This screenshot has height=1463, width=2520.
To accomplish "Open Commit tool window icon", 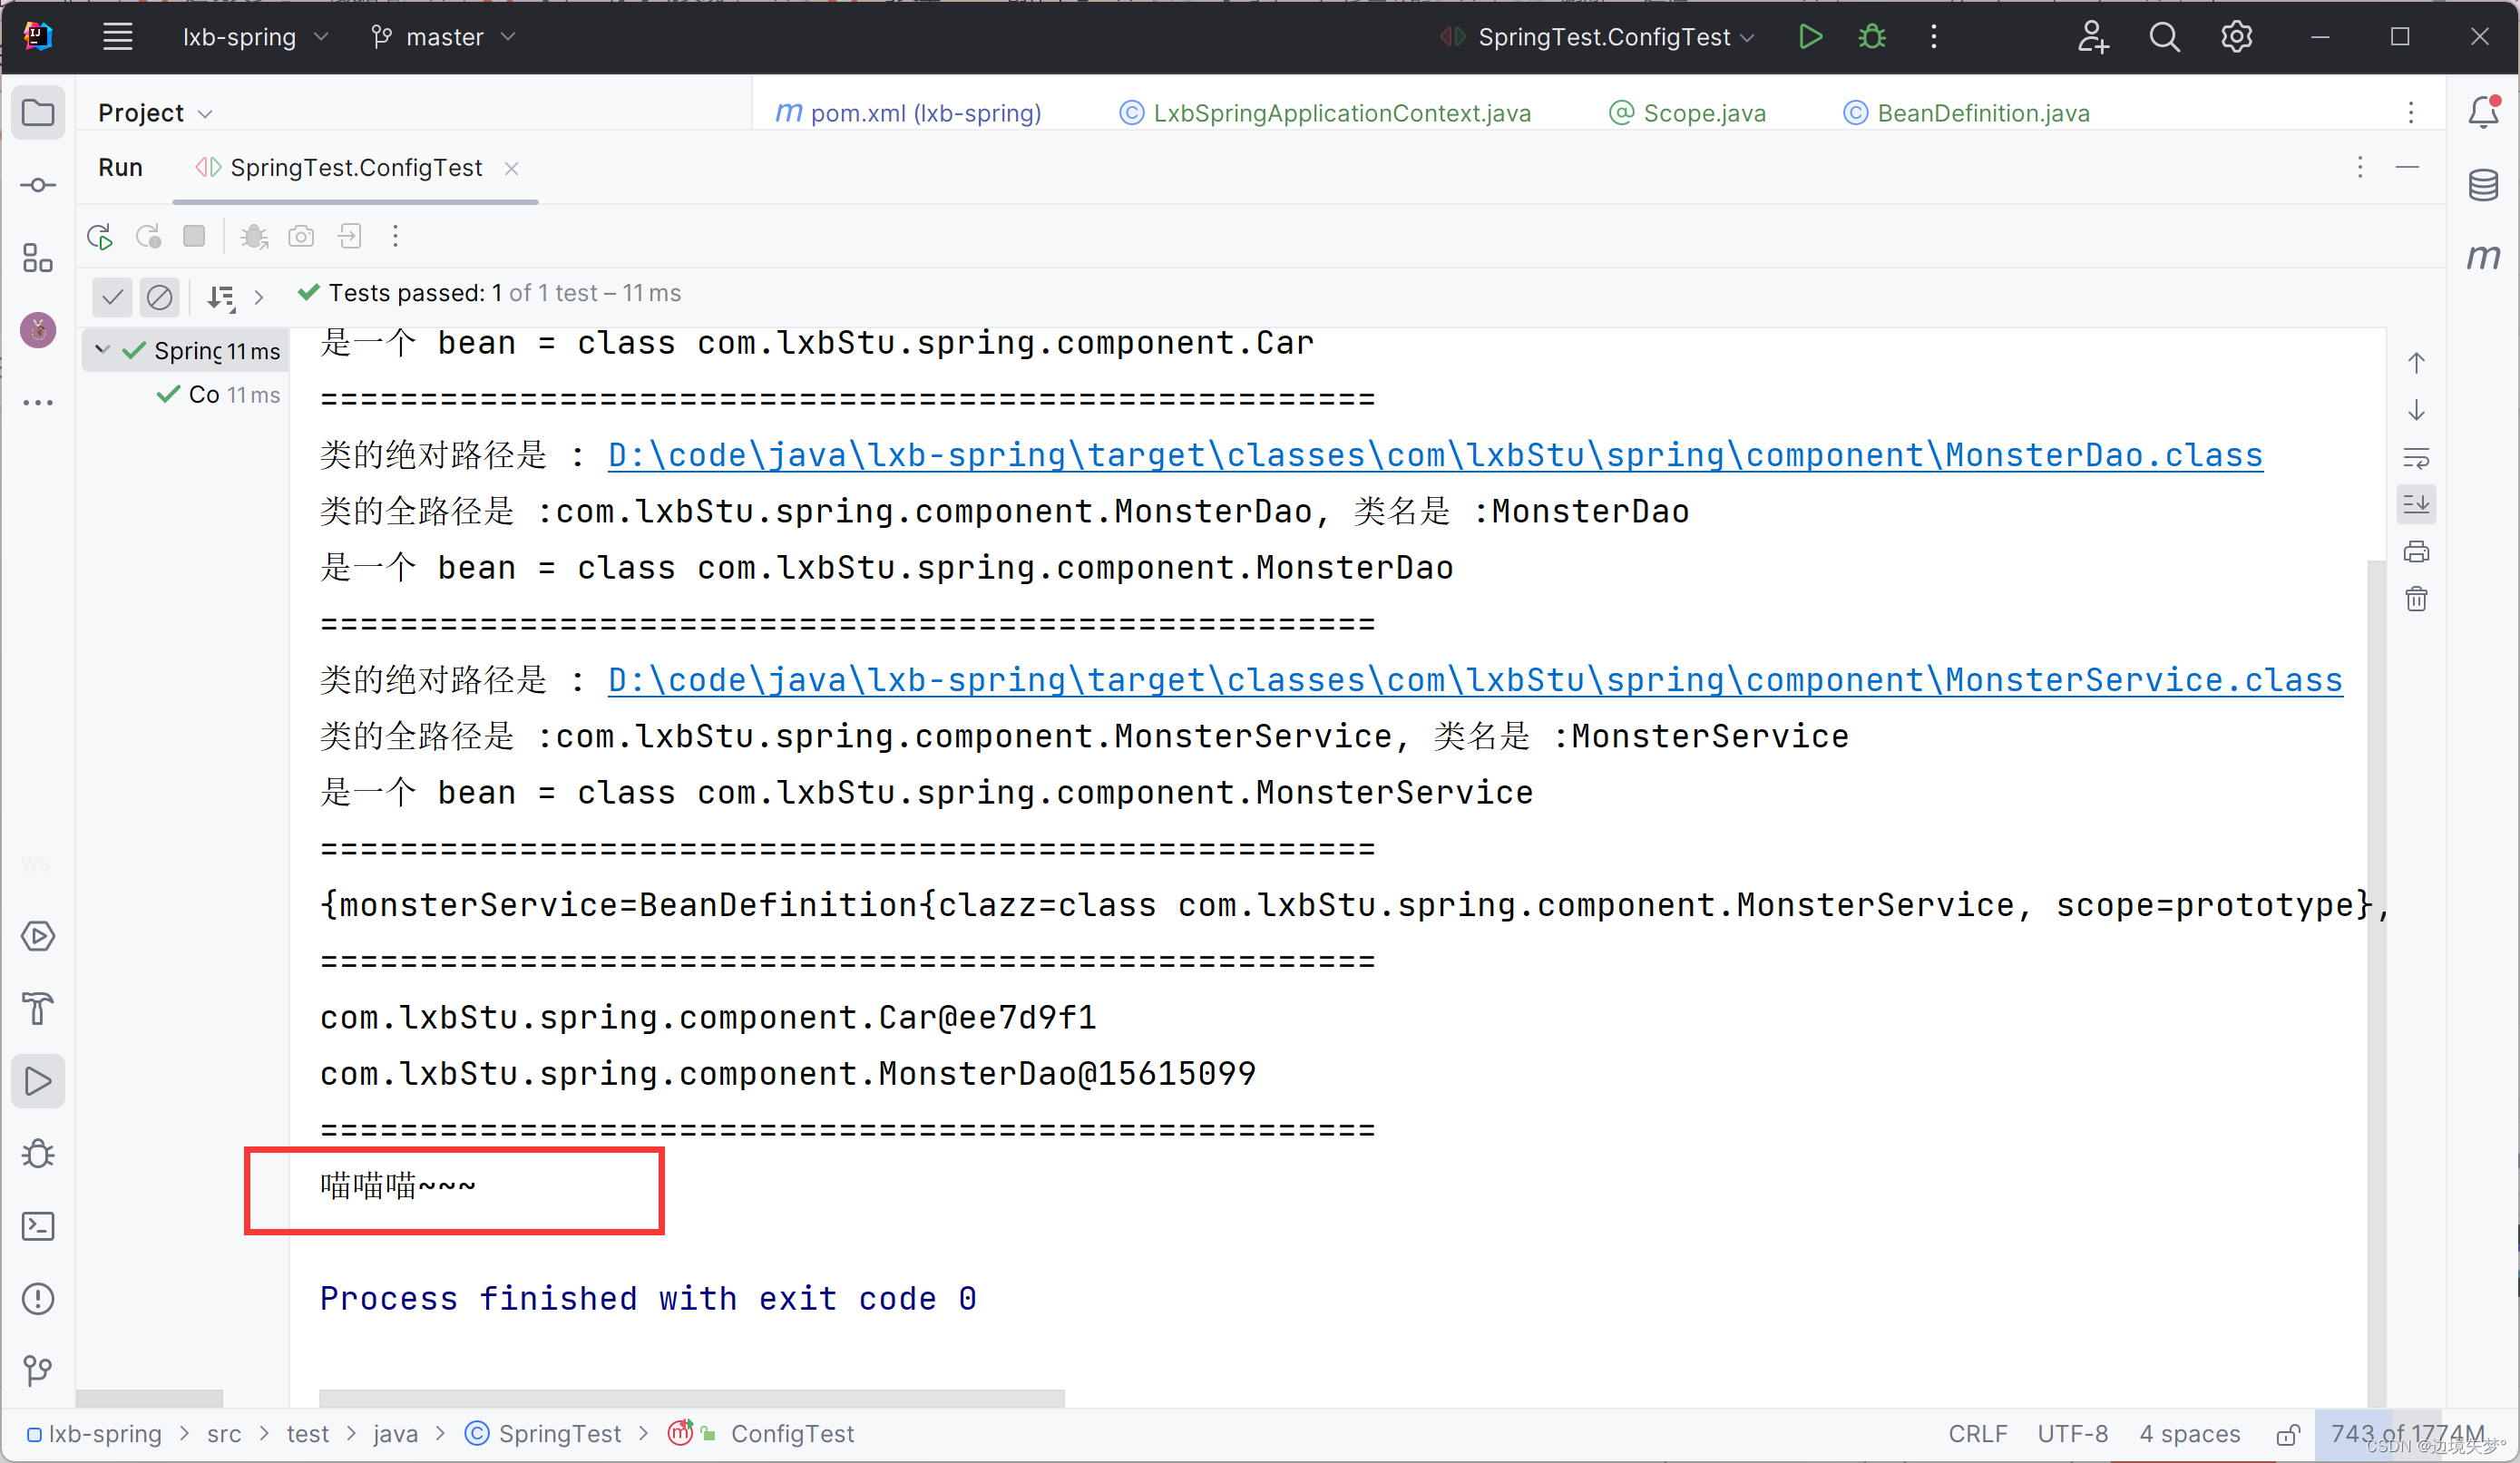I will click(x=38, y=185).
